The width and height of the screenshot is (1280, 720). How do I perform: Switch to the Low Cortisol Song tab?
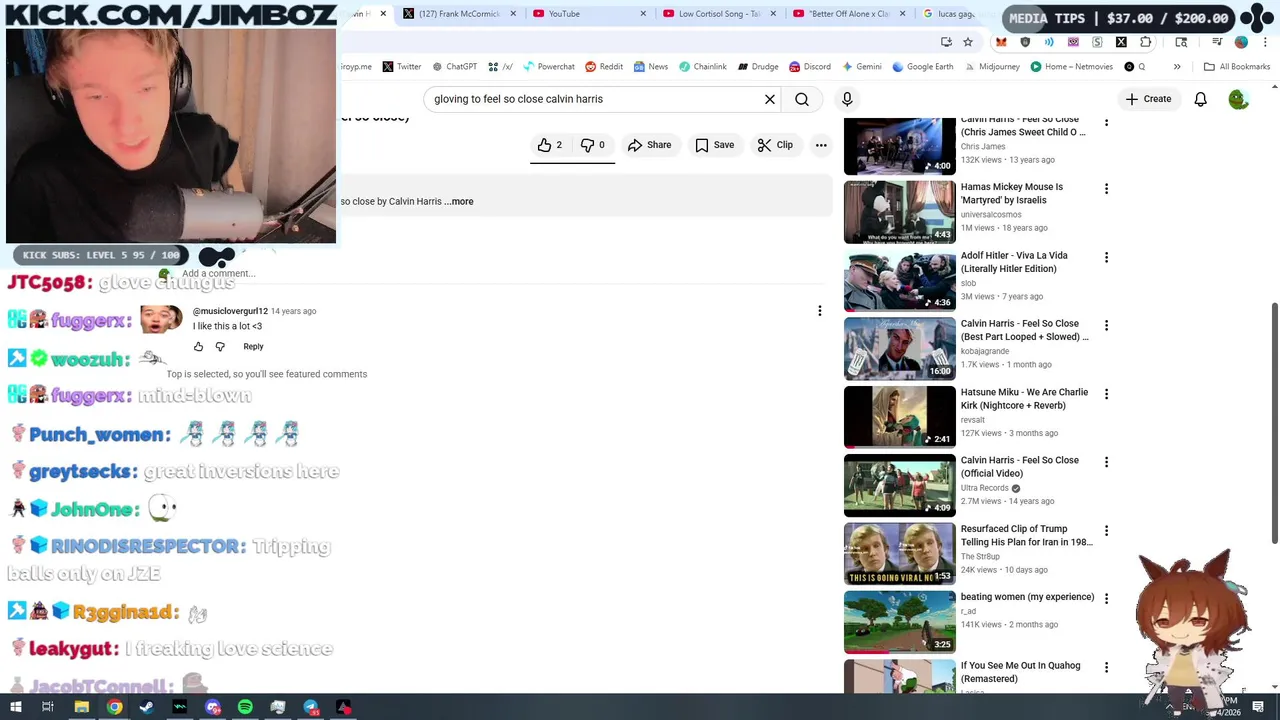tap(719, 14)
